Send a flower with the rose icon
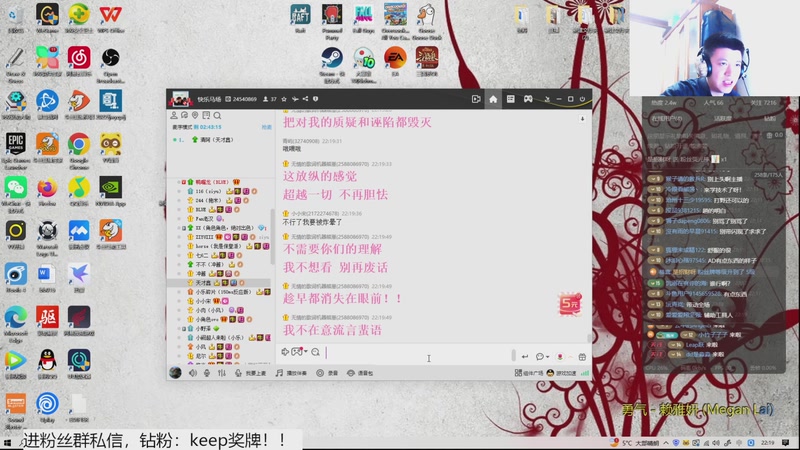This screenshot has height=450, width=800. [560, 357]
